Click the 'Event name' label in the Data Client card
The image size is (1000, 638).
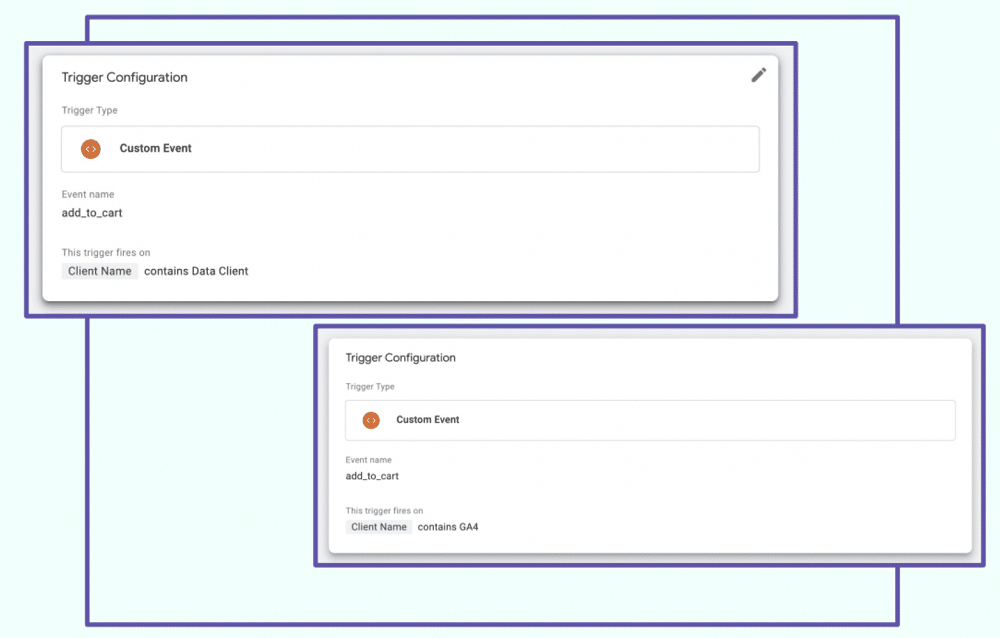88,195
